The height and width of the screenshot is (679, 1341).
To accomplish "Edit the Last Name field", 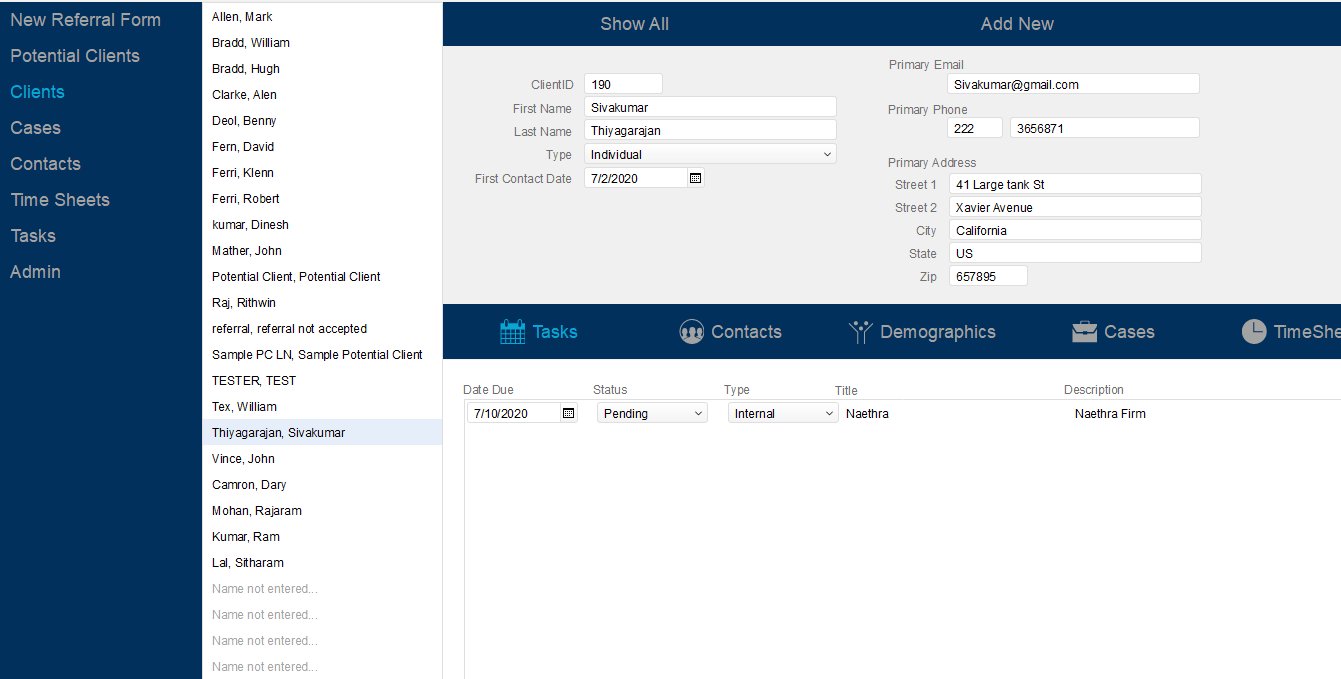I will pos(710,130).
